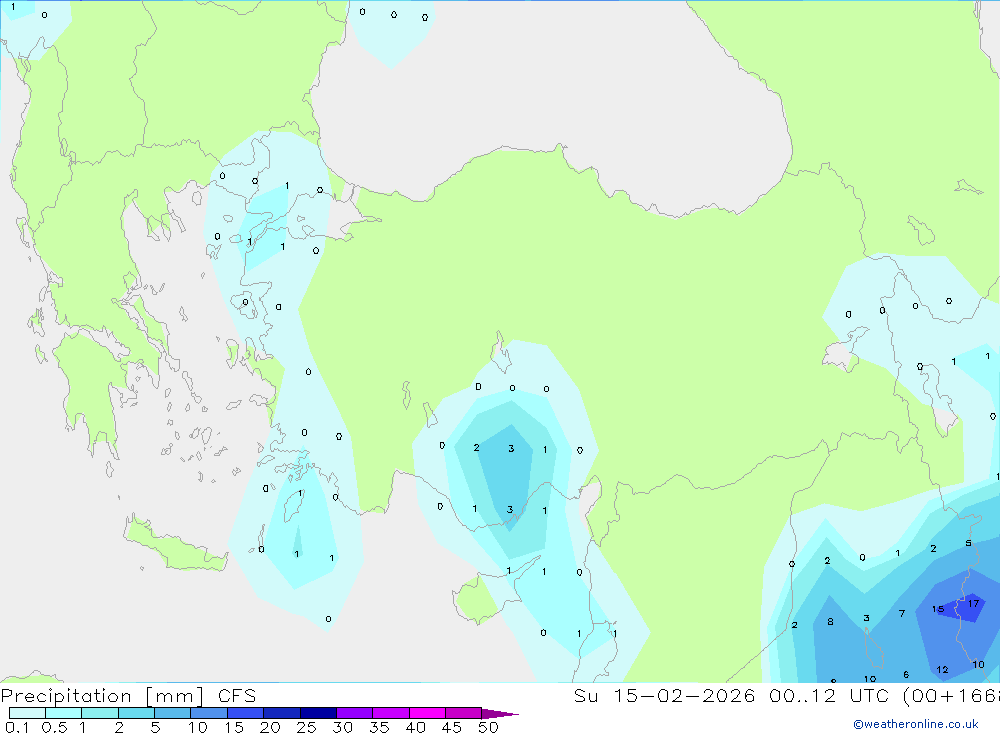Click the 30–35 mm violet legend box
The image size is (1000, 733).
(355, 713)
